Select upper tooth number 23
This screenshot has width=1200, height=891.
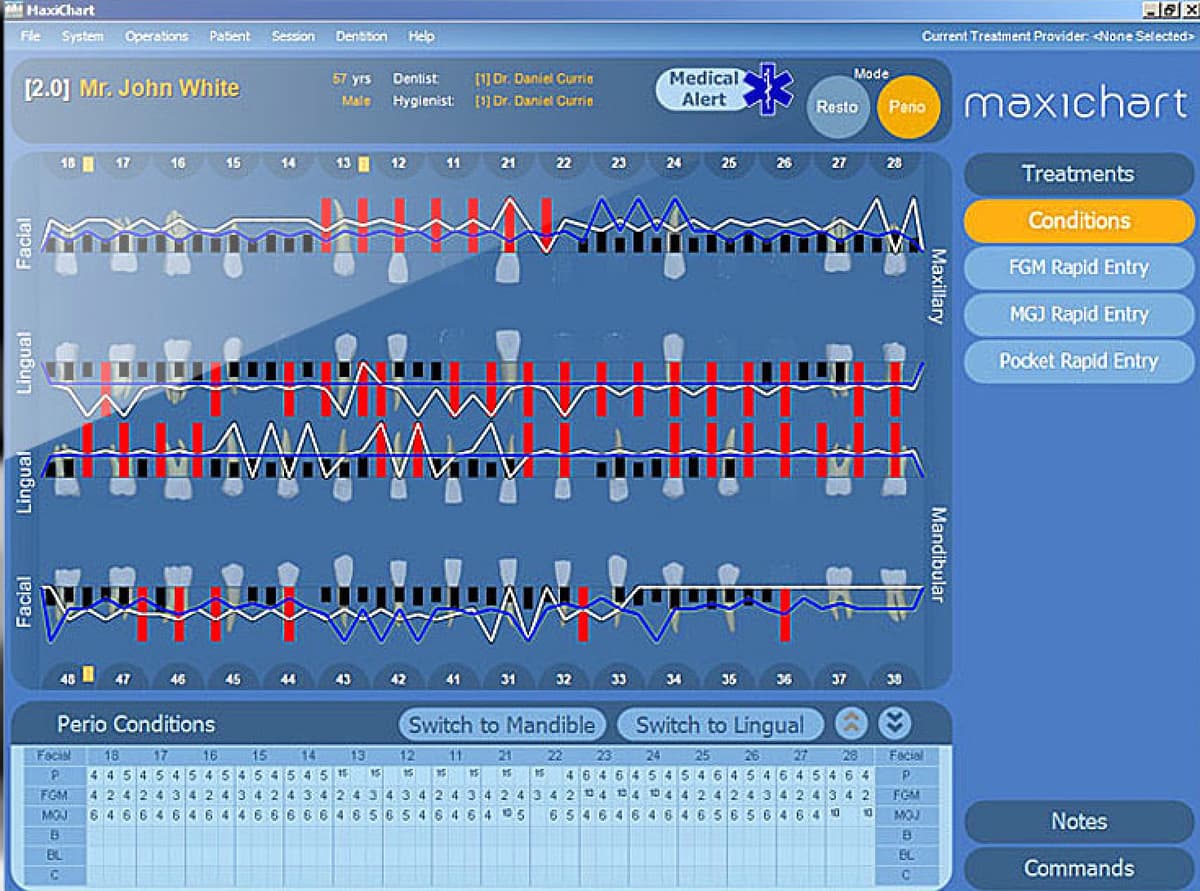(619, 163)
